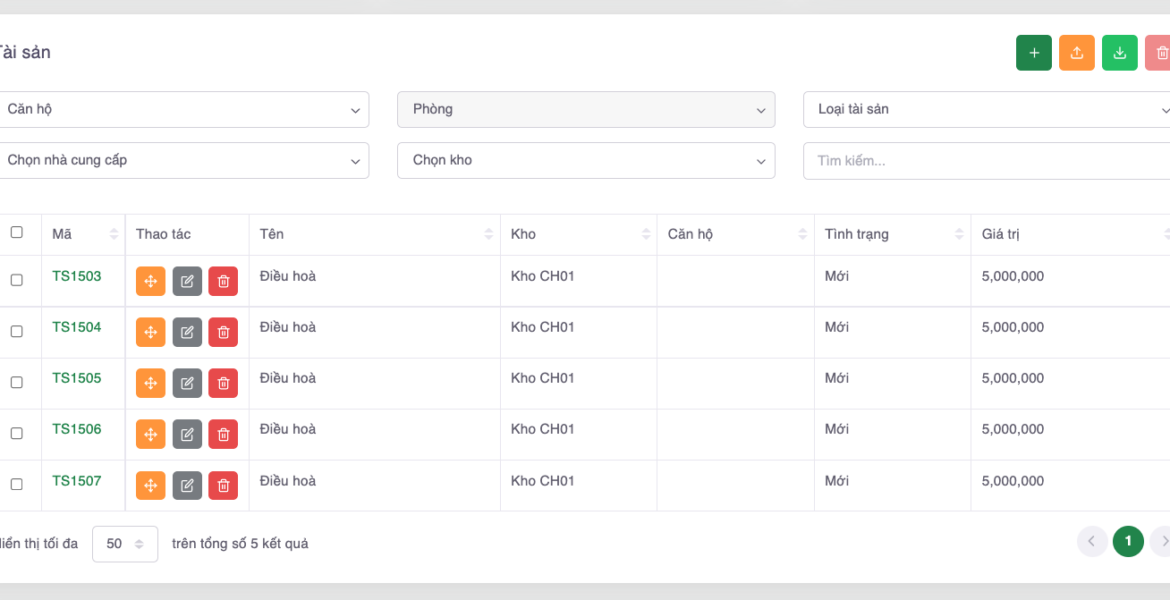Viewport: 1170px width, 600px height.
Task: Toggle the select-all checkbox in table header
Action: pos(16,233)
